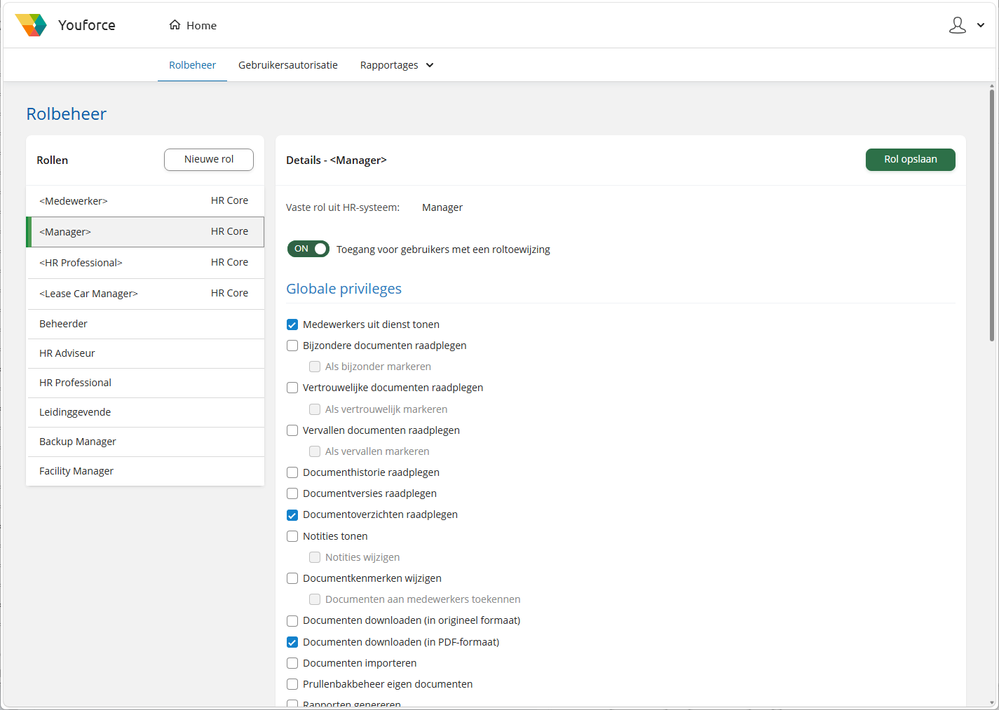999x710 pixels.
Task: Open the user profile icon
Action: pos(957,25)
